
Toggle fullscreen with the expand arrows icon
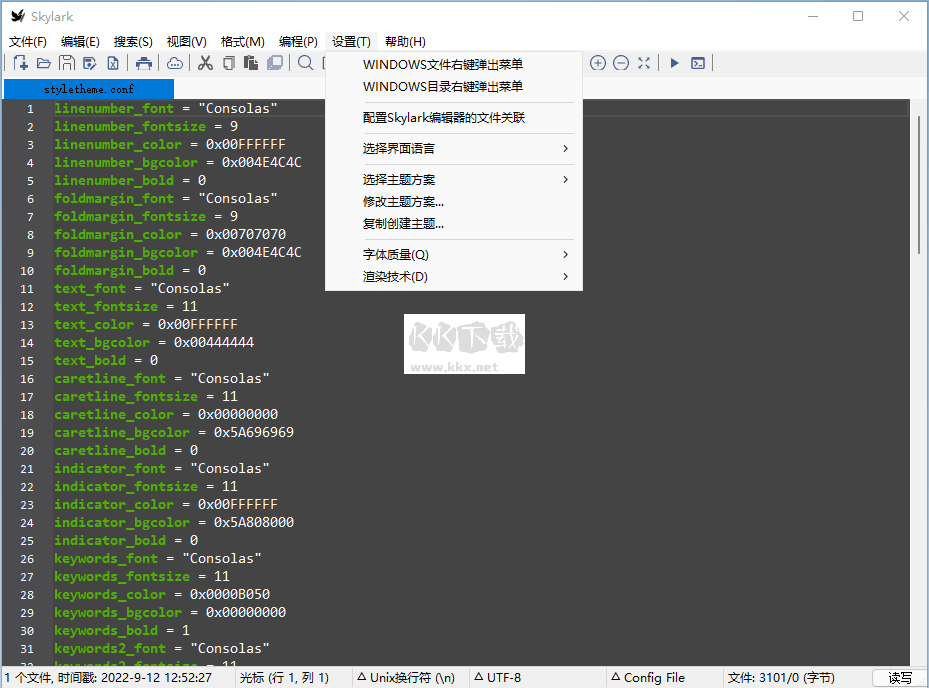click(644, 62)
